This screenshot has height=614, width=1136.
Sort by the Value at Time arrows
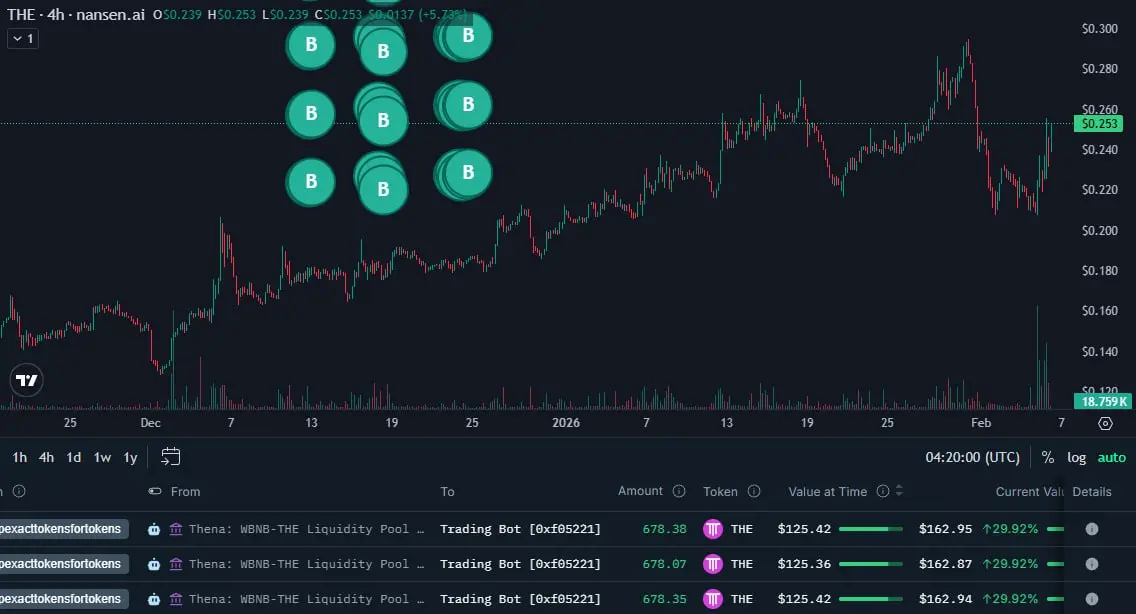tap(899, 491)
